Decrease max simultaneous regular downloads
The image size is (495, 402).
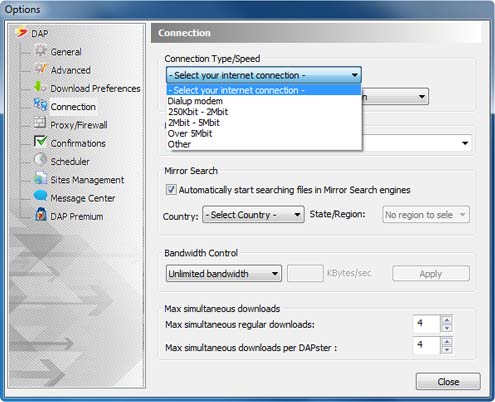447,328
